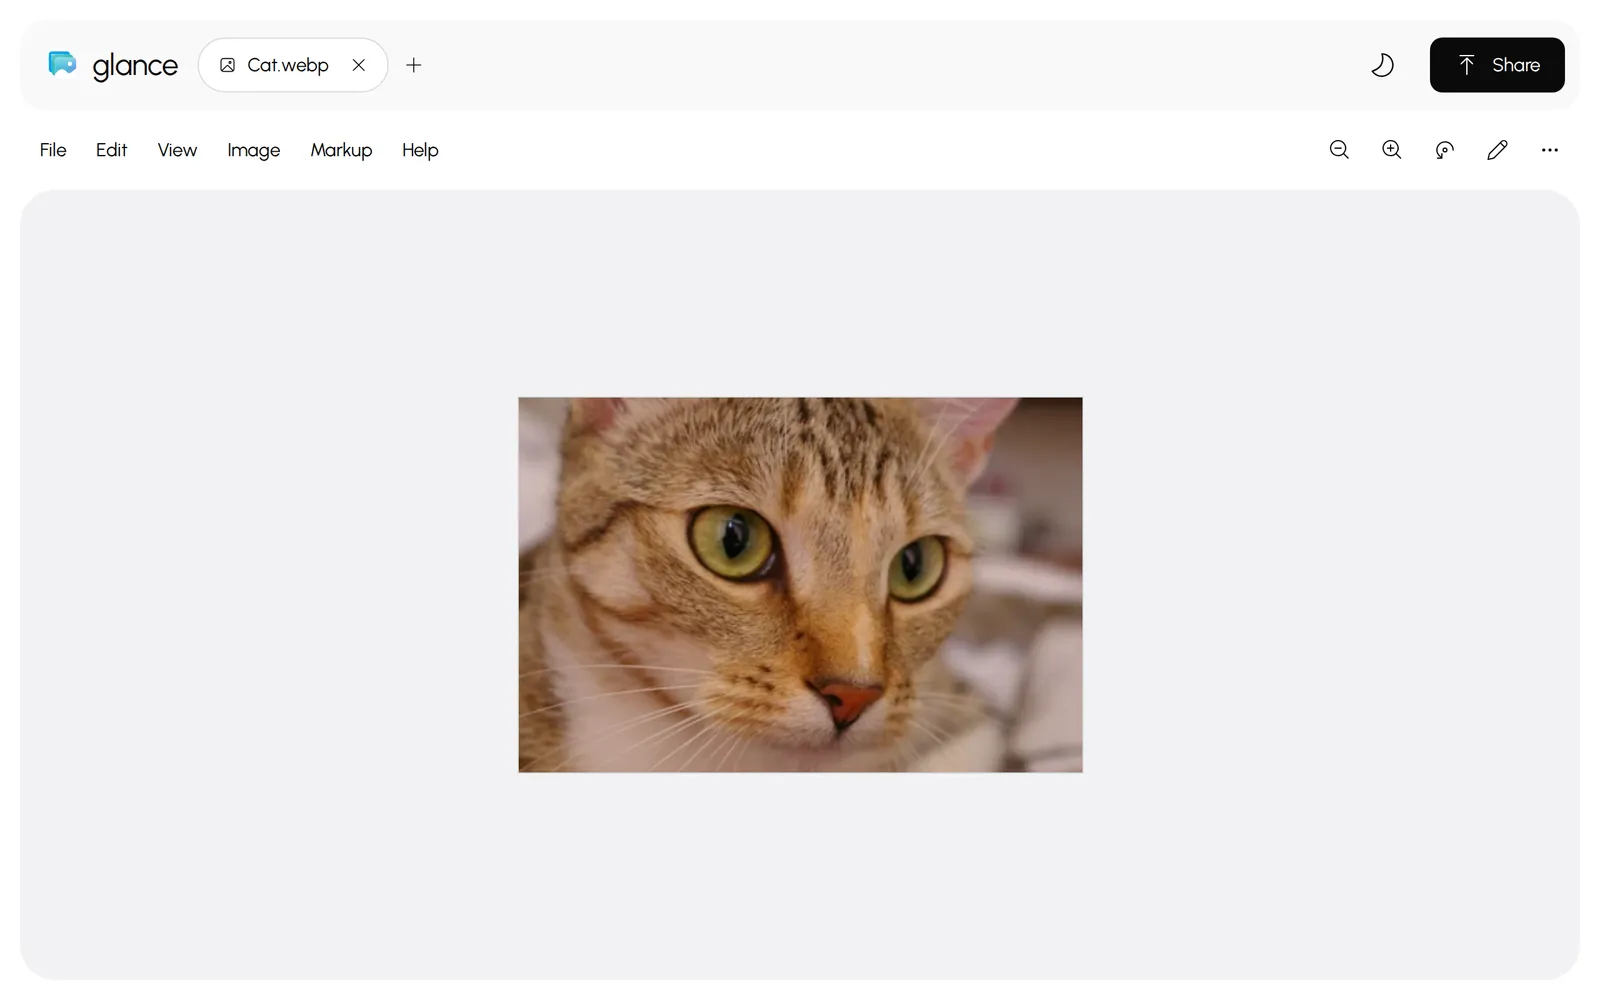The width and height of the screenshot is (1600, 1000).
Task: Open the Edit menu
Action: point(111,150)
